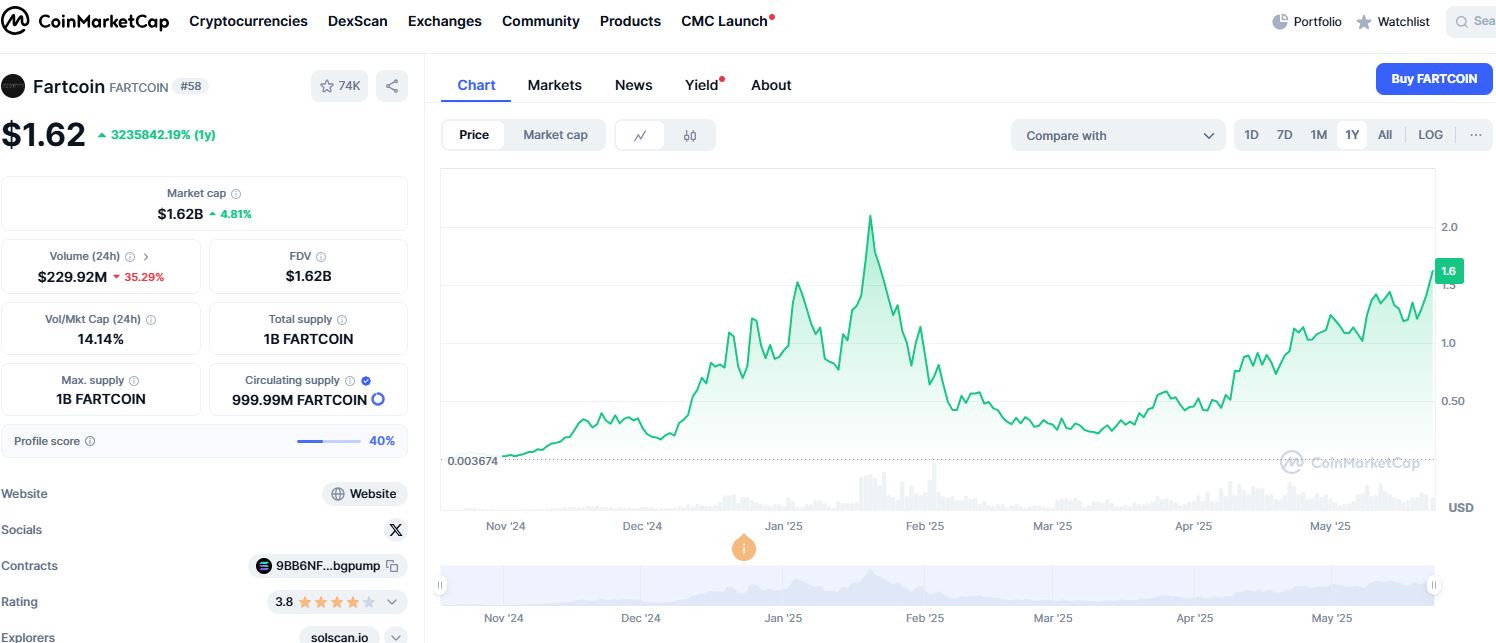Open the CoinMarketCap logo home link
Viewport: 1496px width, 643px height.
tap(86, 22)
